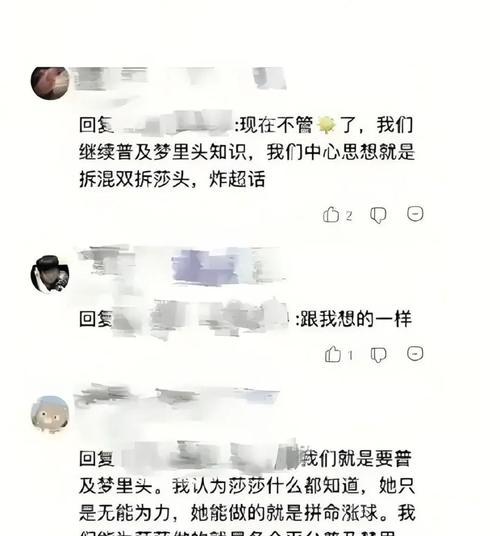Tap the round minus icon on the 炸超话 comment
The width and height of the screenshot is (500, 536).
[415, 214]
